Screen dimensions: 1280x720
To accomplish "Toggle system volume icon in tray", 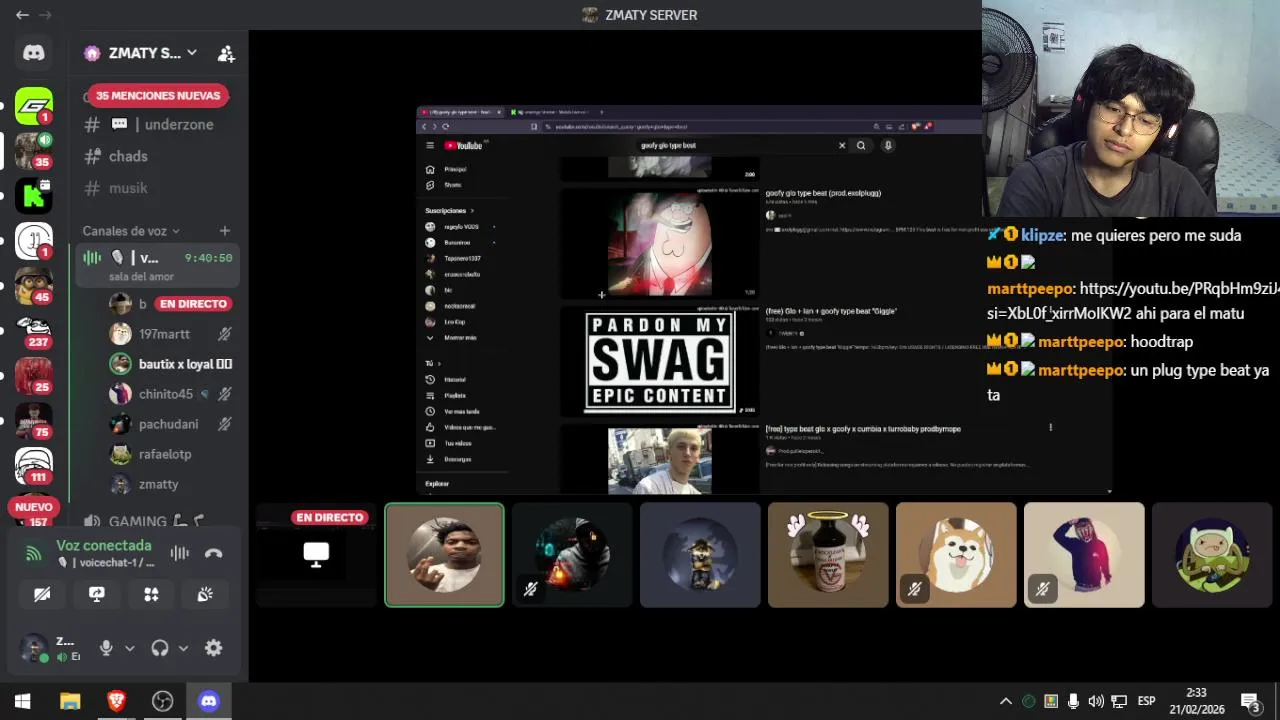I will pos(1096,701).
